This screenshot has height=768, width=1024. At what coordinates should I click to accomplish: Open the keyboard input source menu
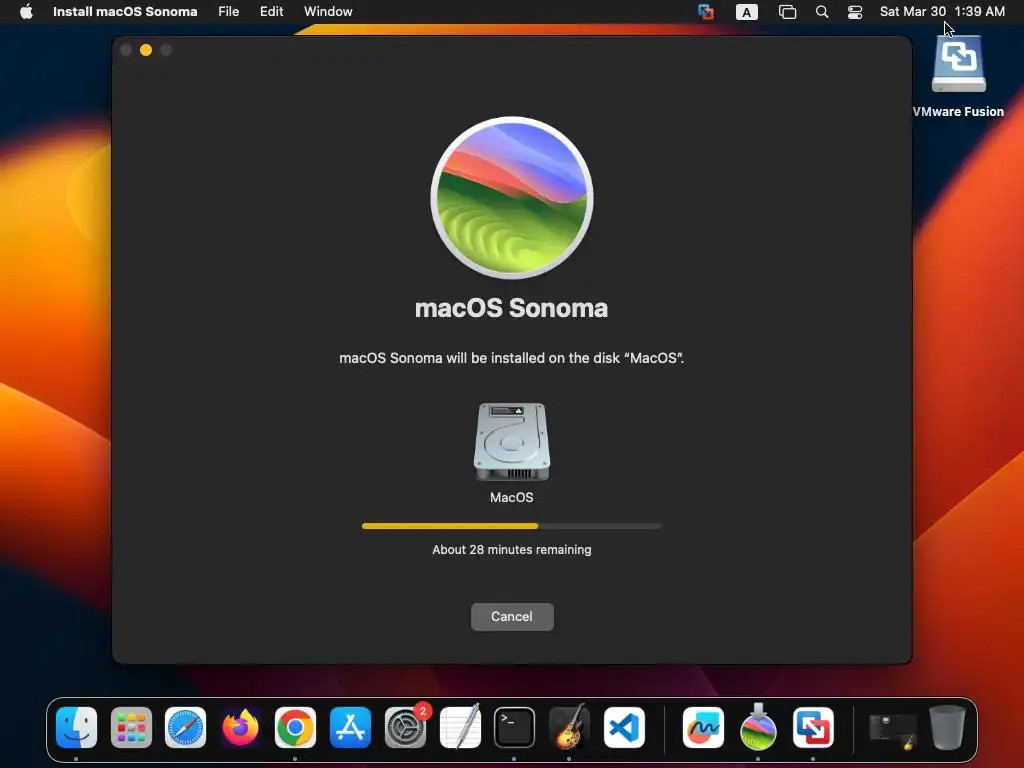pyautogui.click(x=746, y=12)
